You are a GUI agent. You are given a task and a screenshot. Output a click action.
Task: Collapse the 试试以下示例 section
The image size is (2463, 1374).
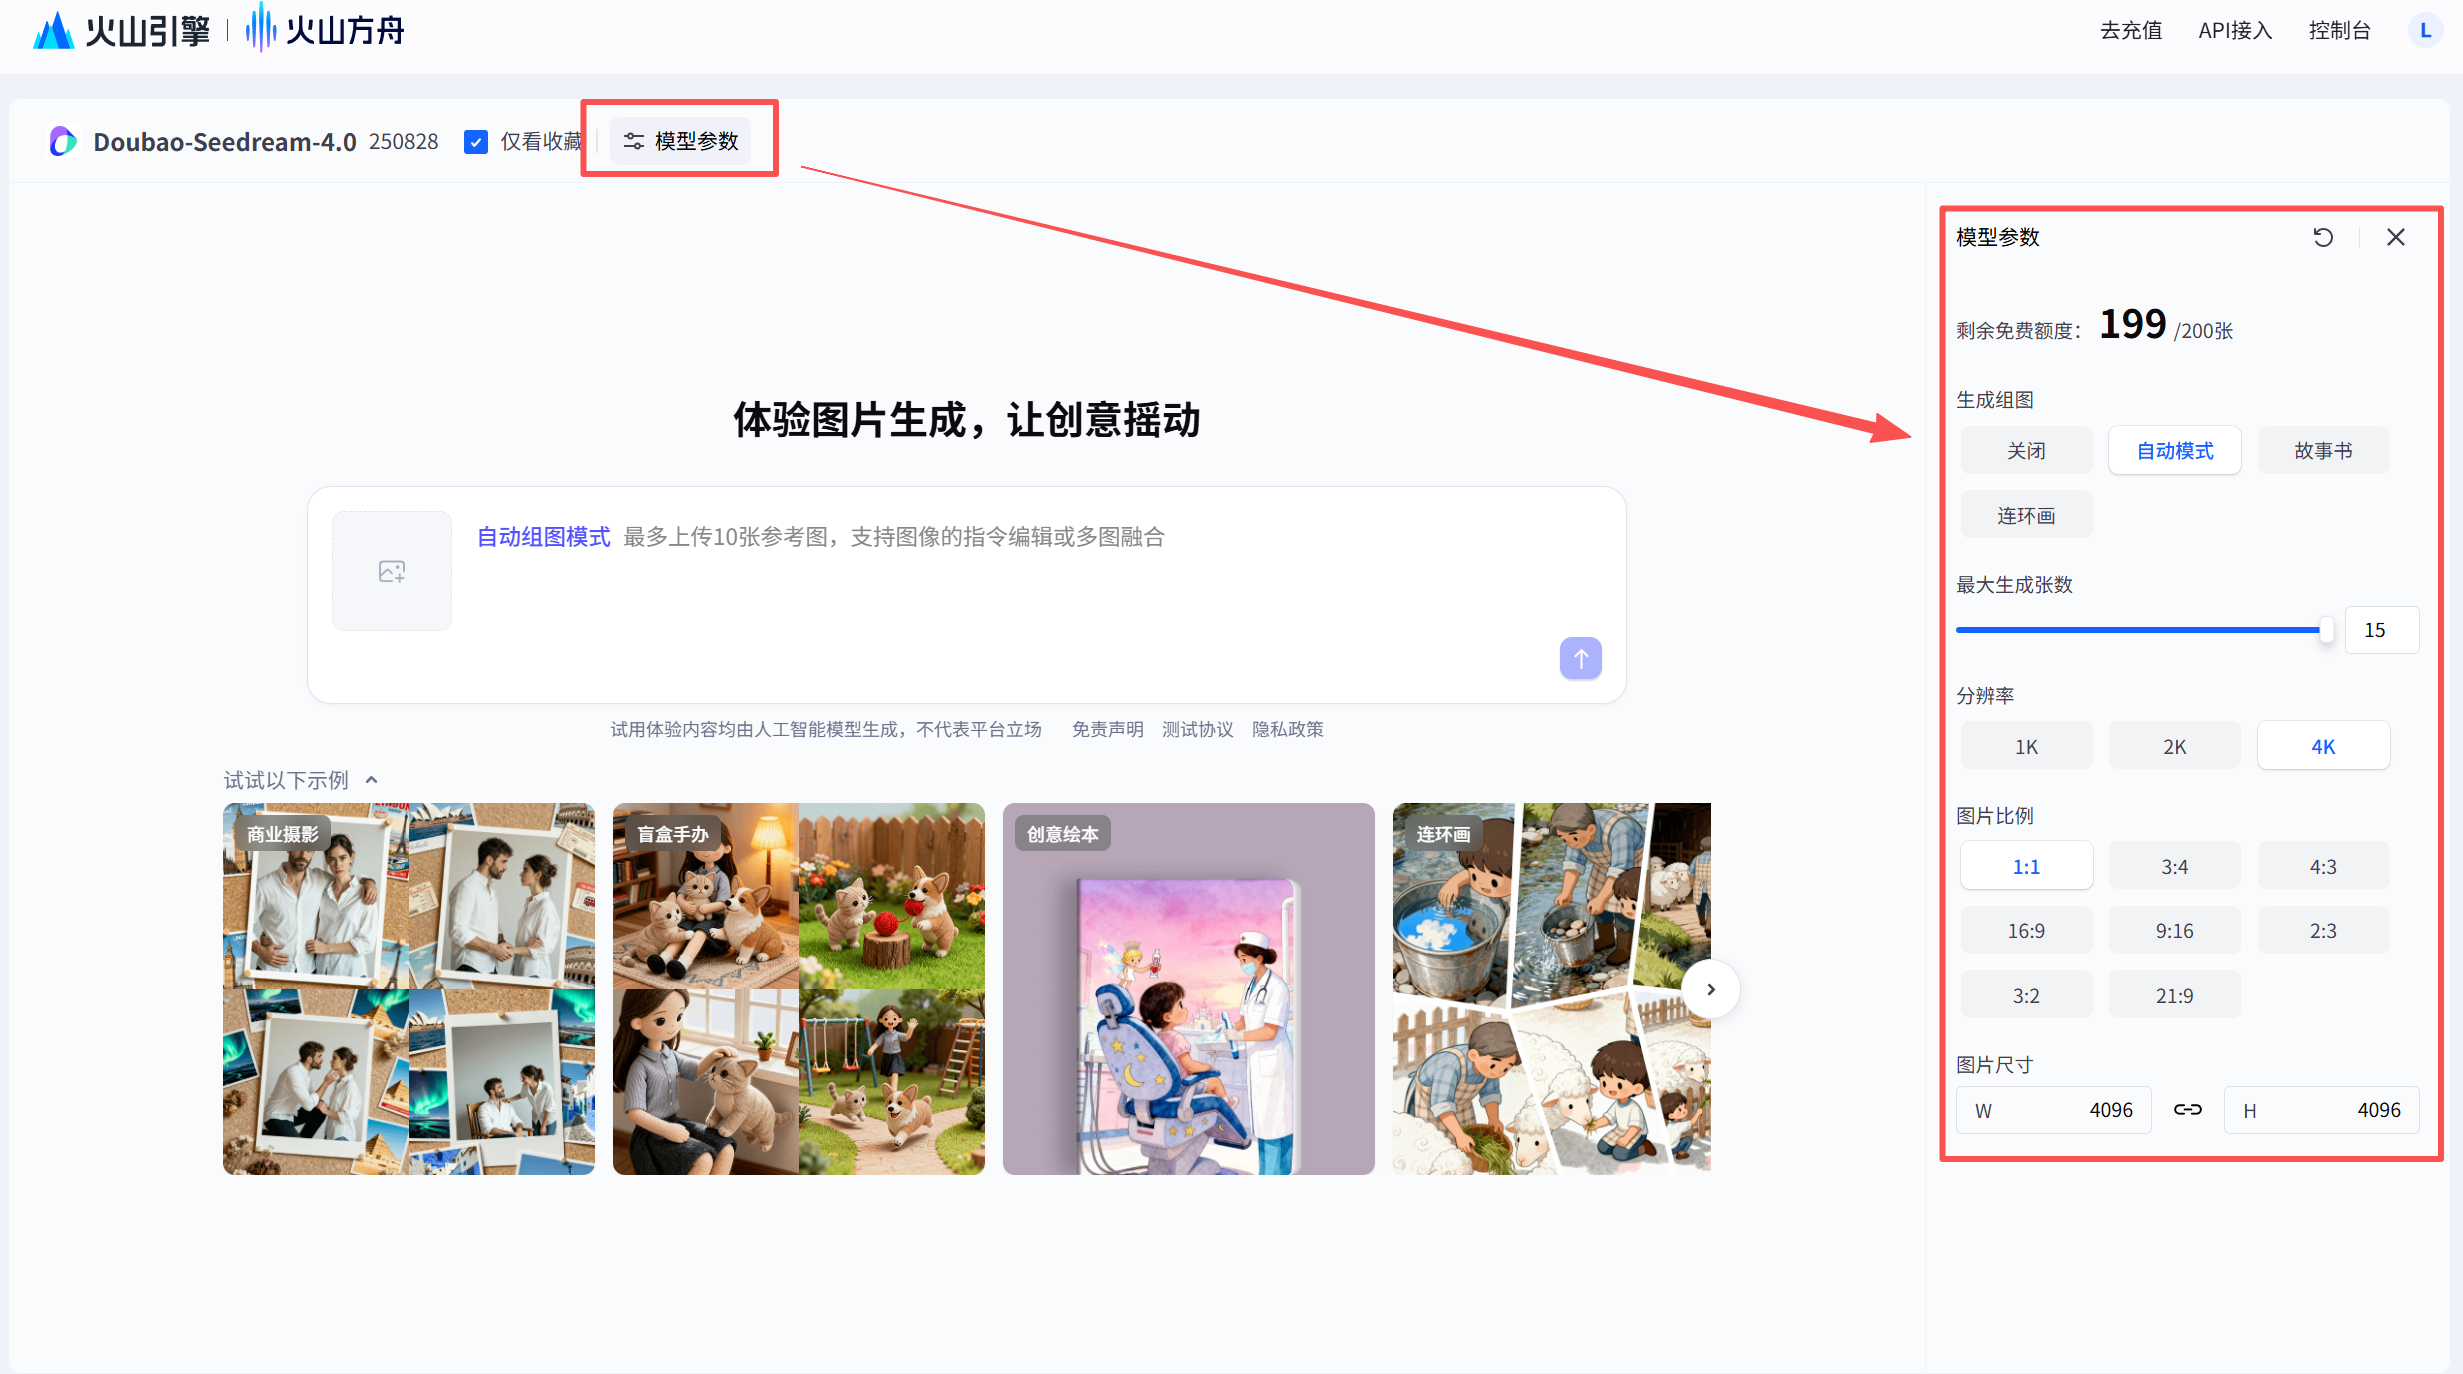point(372,780)
